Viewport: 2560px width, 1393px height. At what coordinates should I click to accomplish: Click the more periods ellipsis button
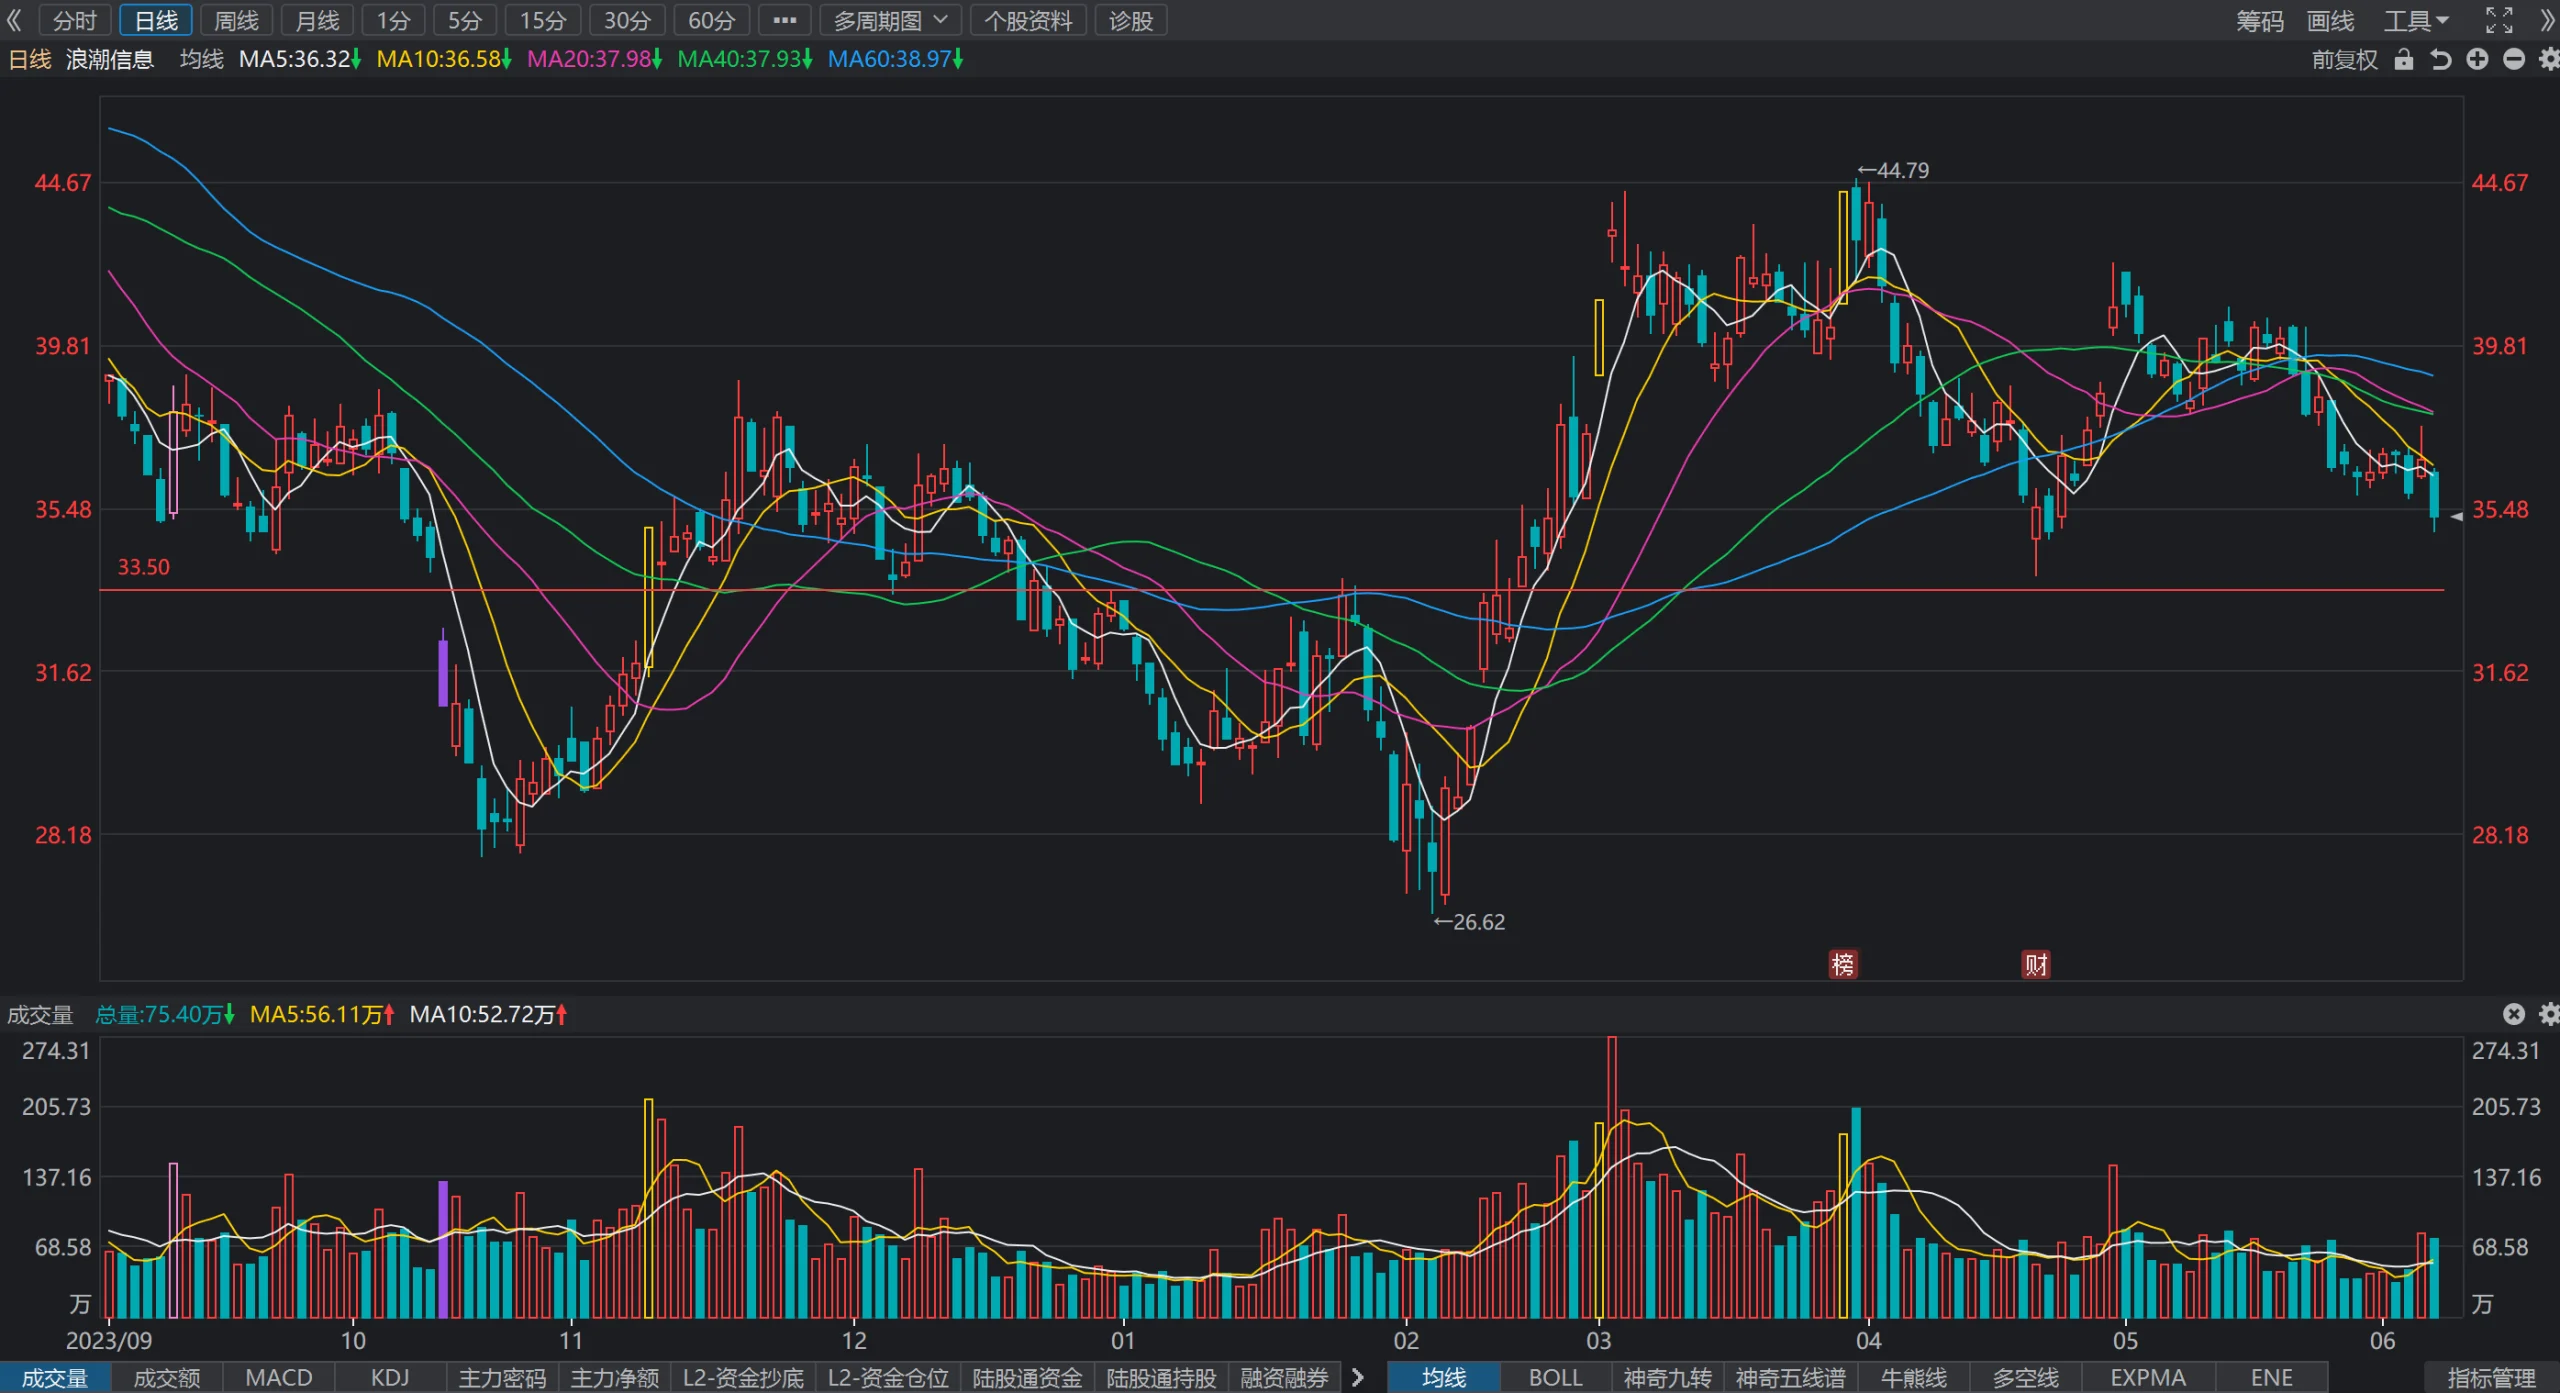(785, 20)
